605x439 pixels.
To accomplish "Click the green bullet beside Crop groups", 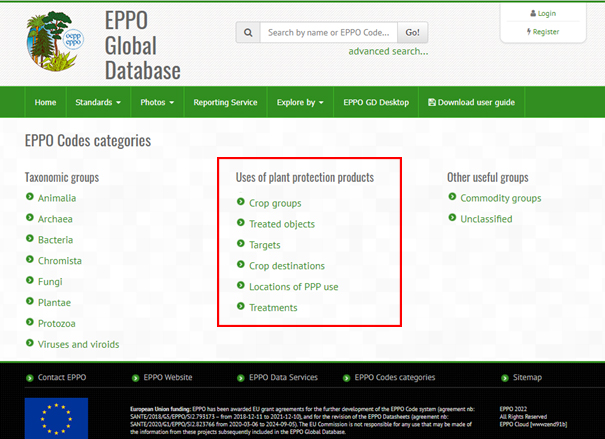I will pos(241,202).
